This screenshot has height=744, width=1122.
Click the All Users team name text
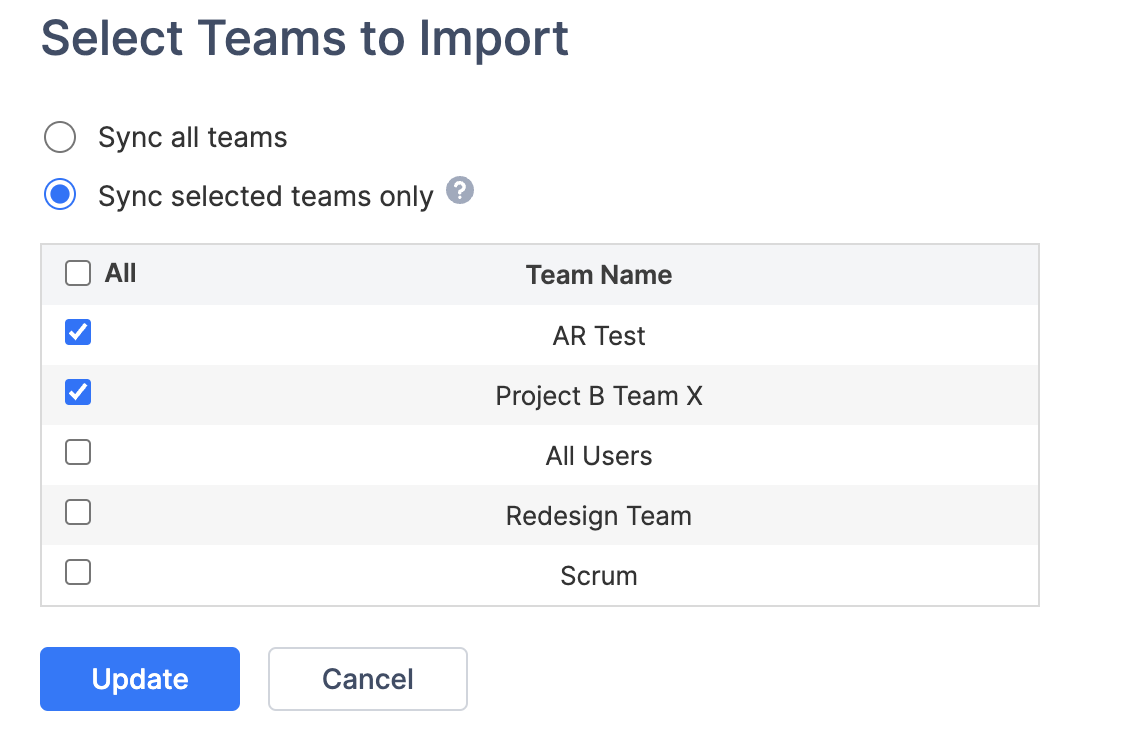598,456
